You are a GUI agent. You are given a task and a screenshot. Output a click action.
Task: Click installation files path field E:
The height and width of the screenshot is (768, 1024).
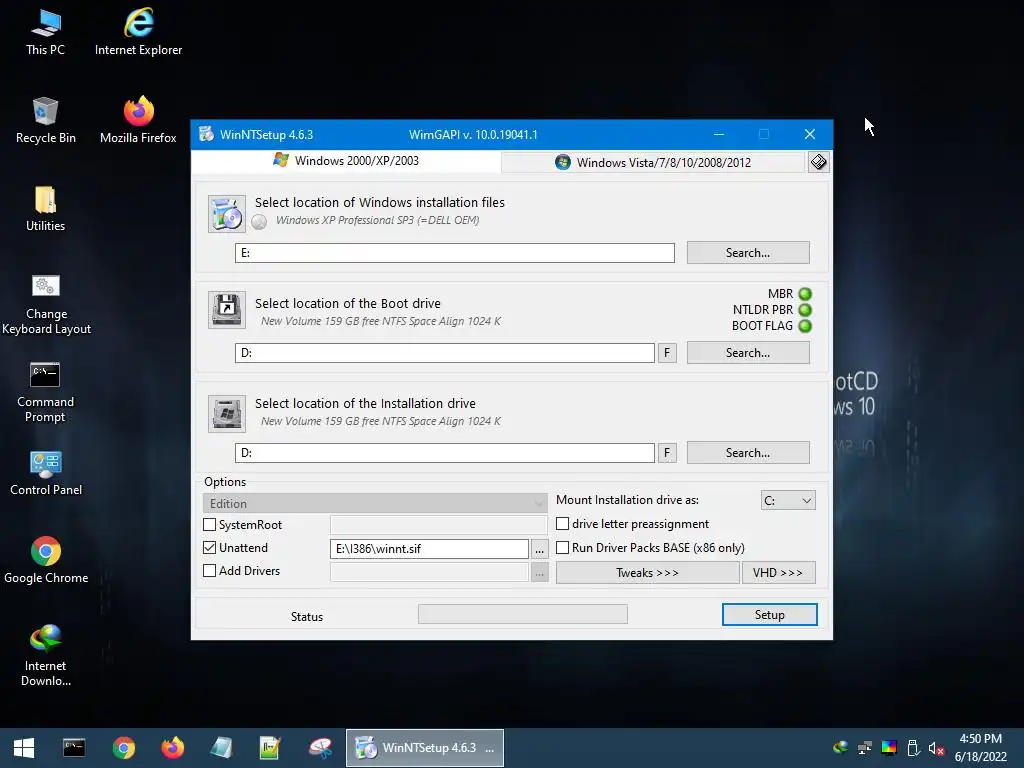[x=455, y=253]
